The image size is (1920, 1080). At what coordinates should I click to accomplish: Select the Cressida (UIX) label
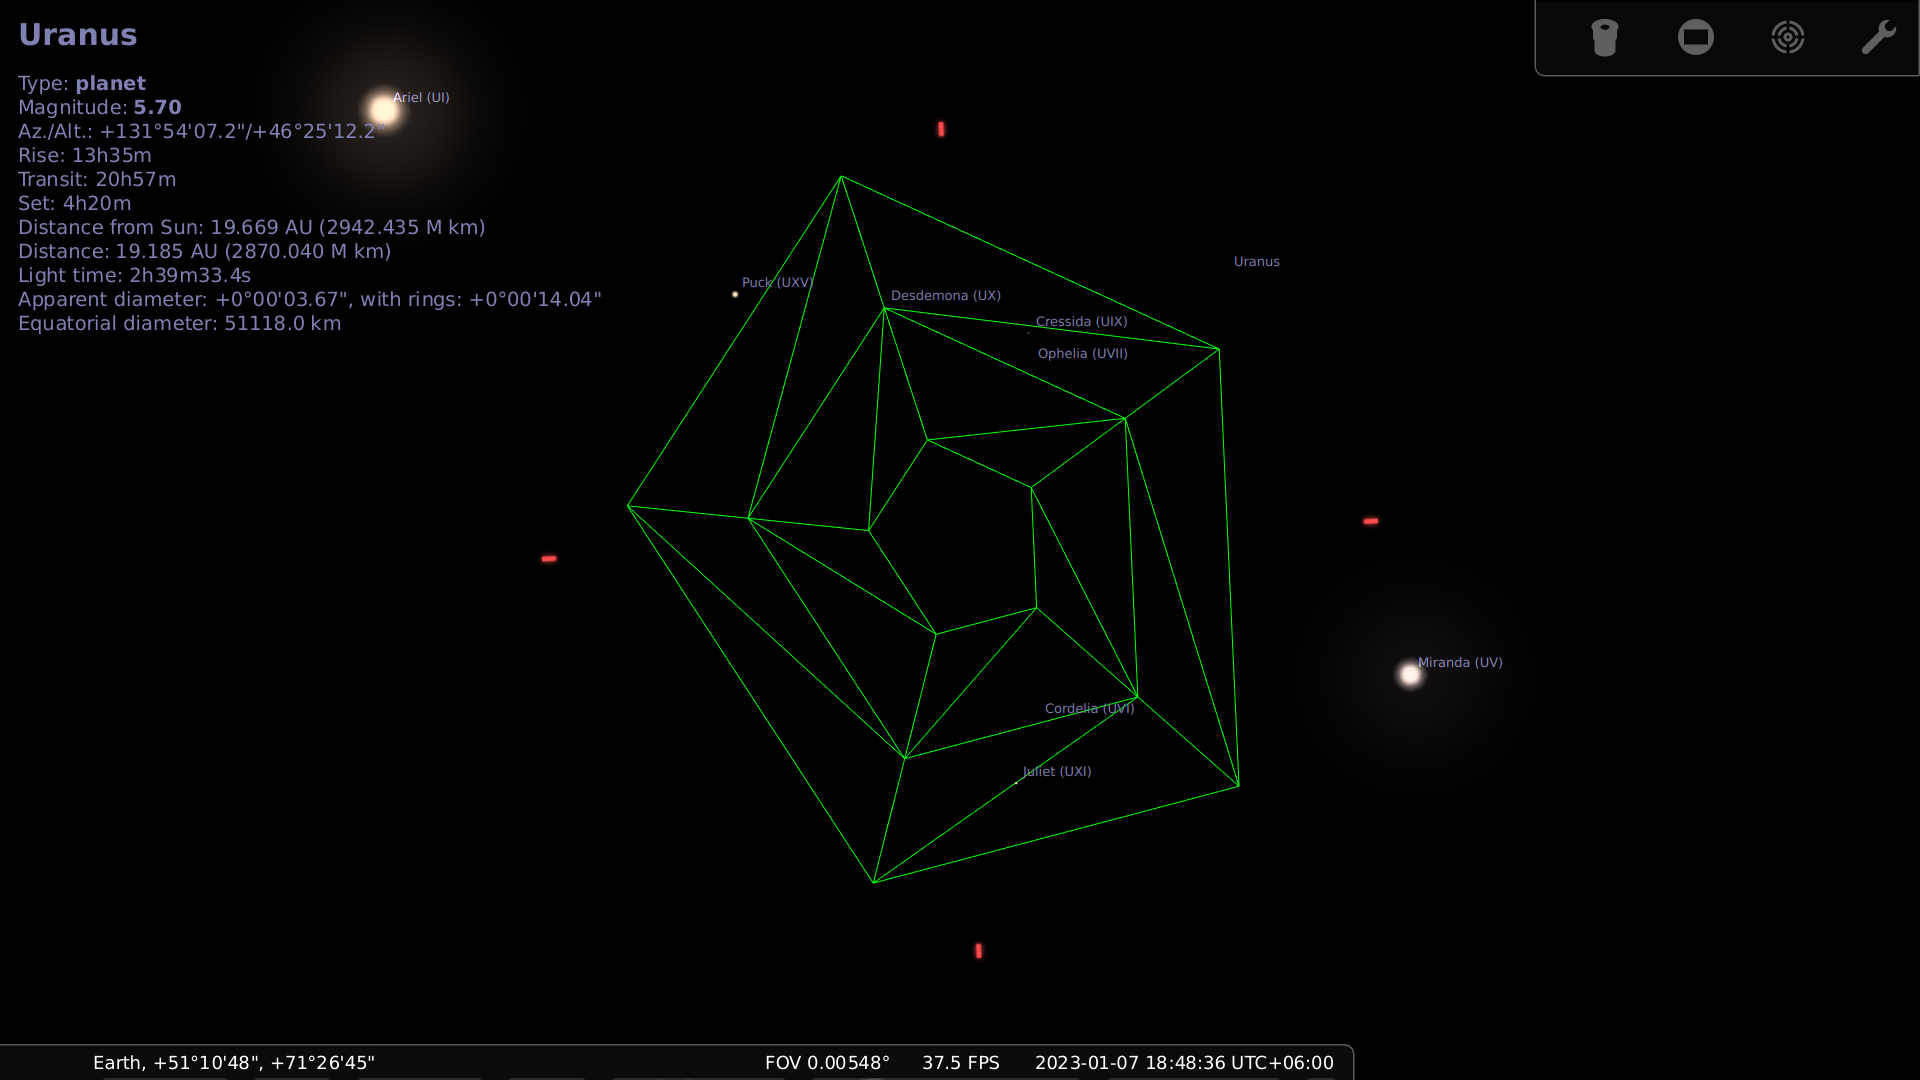click(x=1081, y=321)
